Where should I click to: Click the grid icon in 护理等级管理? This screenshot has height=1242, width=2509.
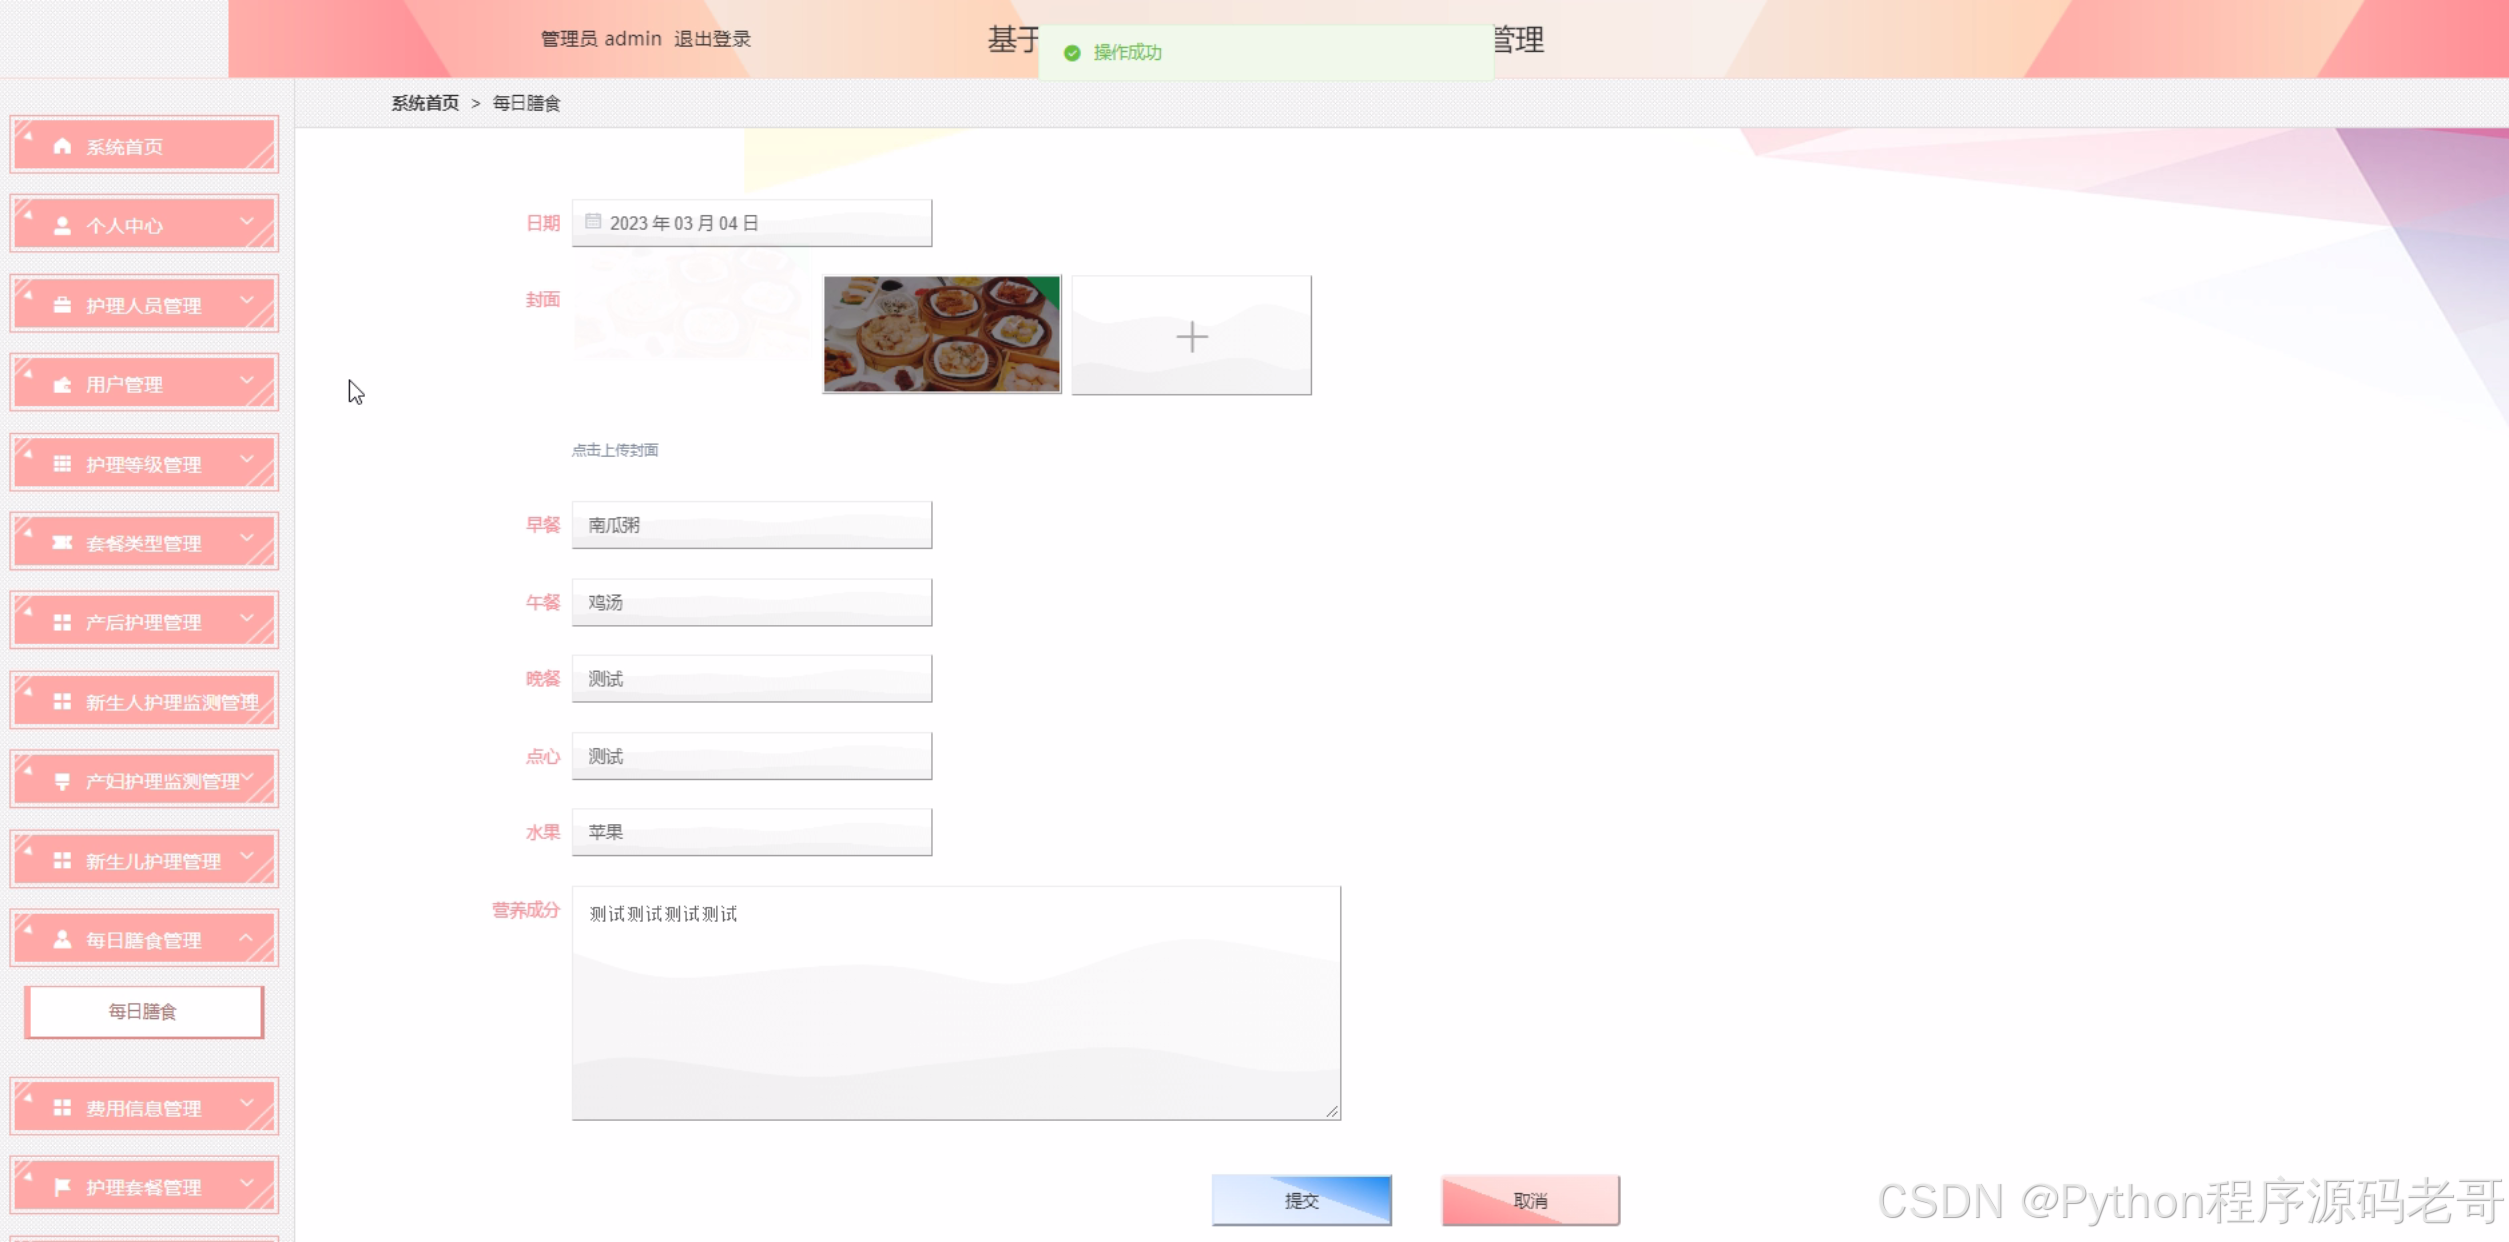click(62, 464)
